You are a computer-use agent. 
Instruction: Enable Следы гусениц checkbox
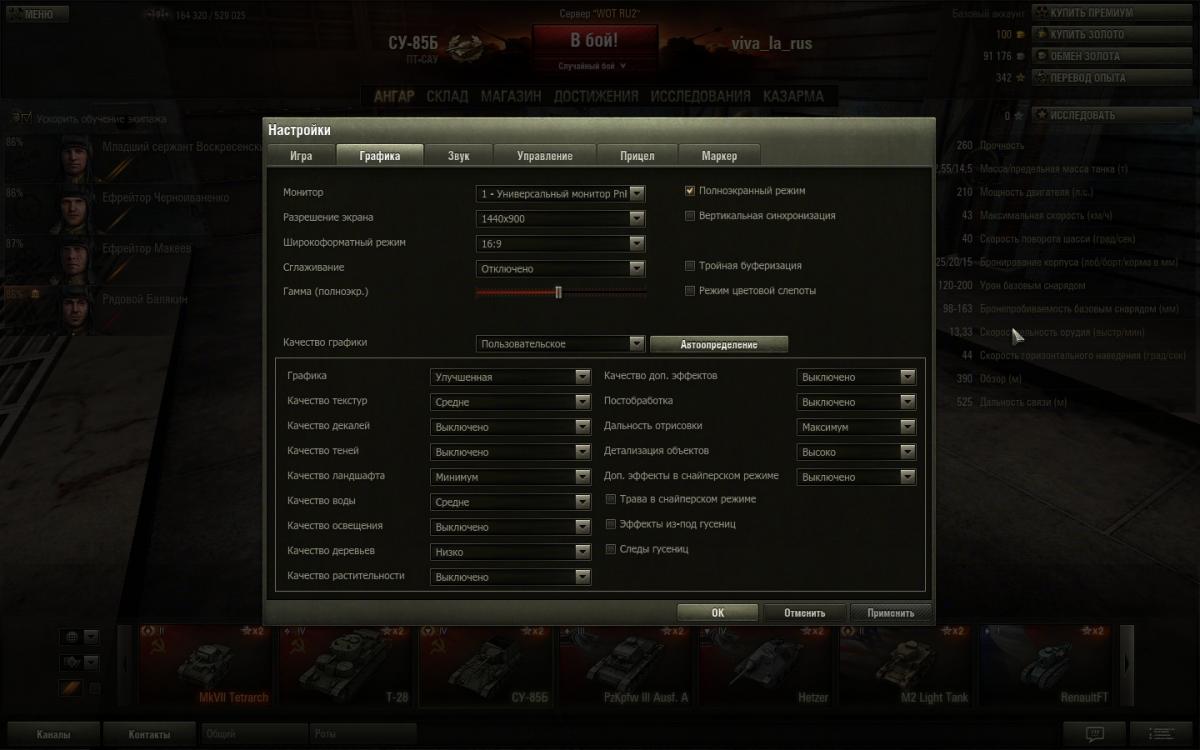(x=611, y=549)
